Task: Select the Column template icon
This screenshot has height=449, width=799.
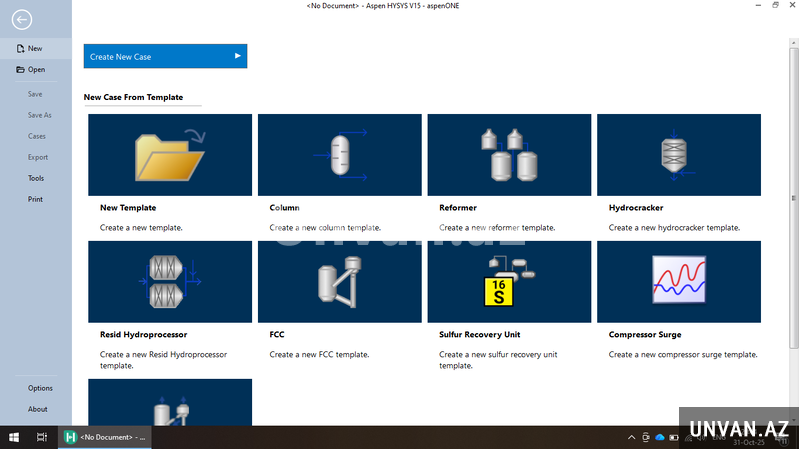Action: (339, 154)
